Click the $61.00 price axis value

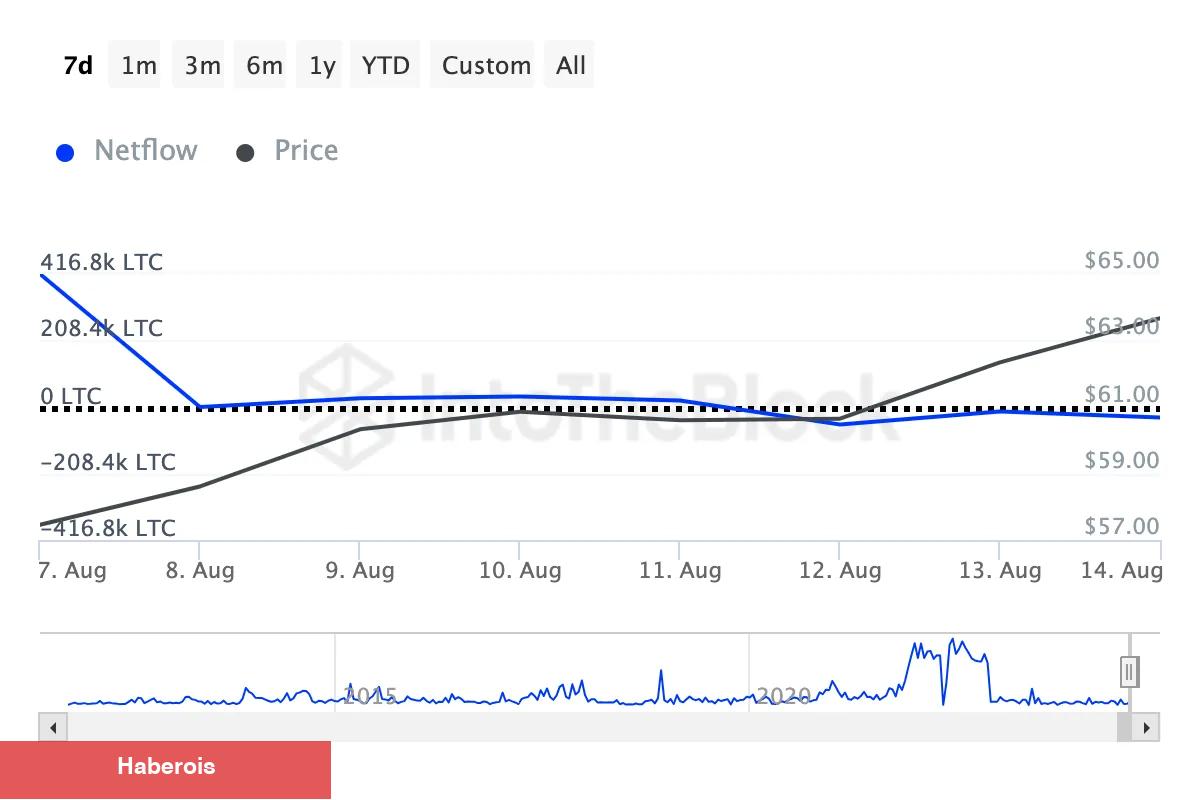tap(1122, 395)
